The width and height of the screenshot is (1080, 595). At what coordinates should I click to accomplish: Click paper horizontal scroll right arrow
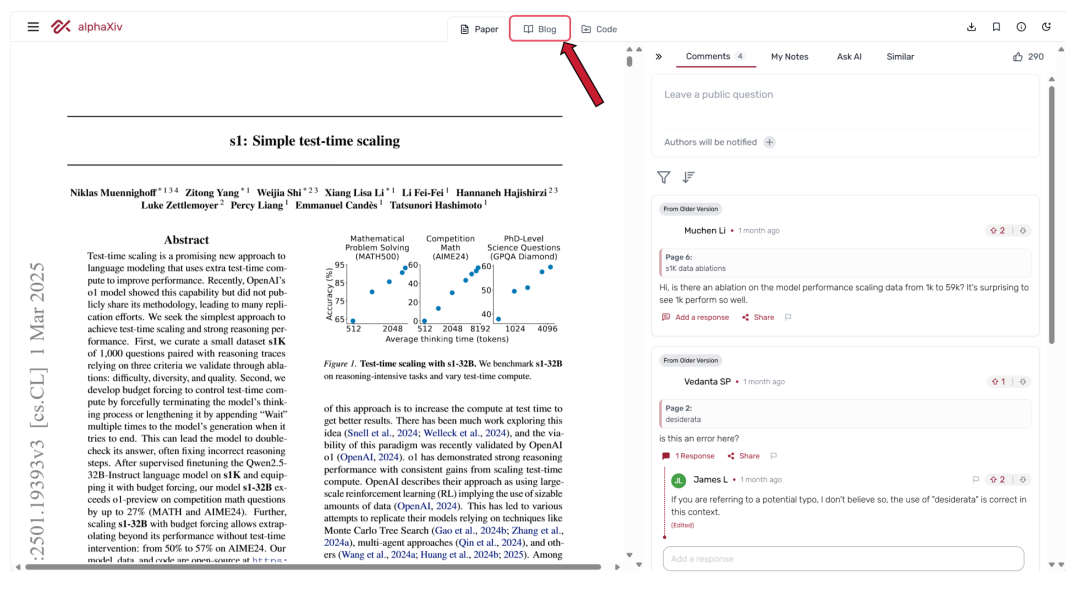617,567
